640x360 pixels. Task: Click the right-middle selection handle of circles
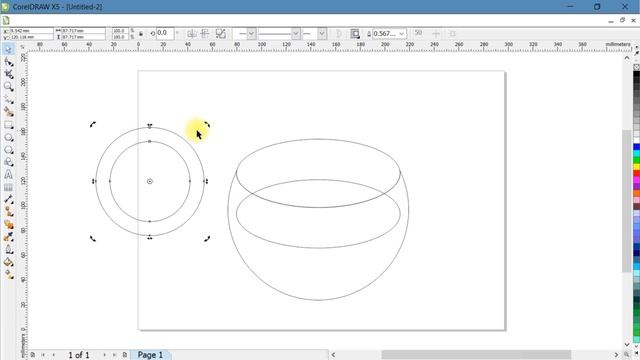pos(206,181)
